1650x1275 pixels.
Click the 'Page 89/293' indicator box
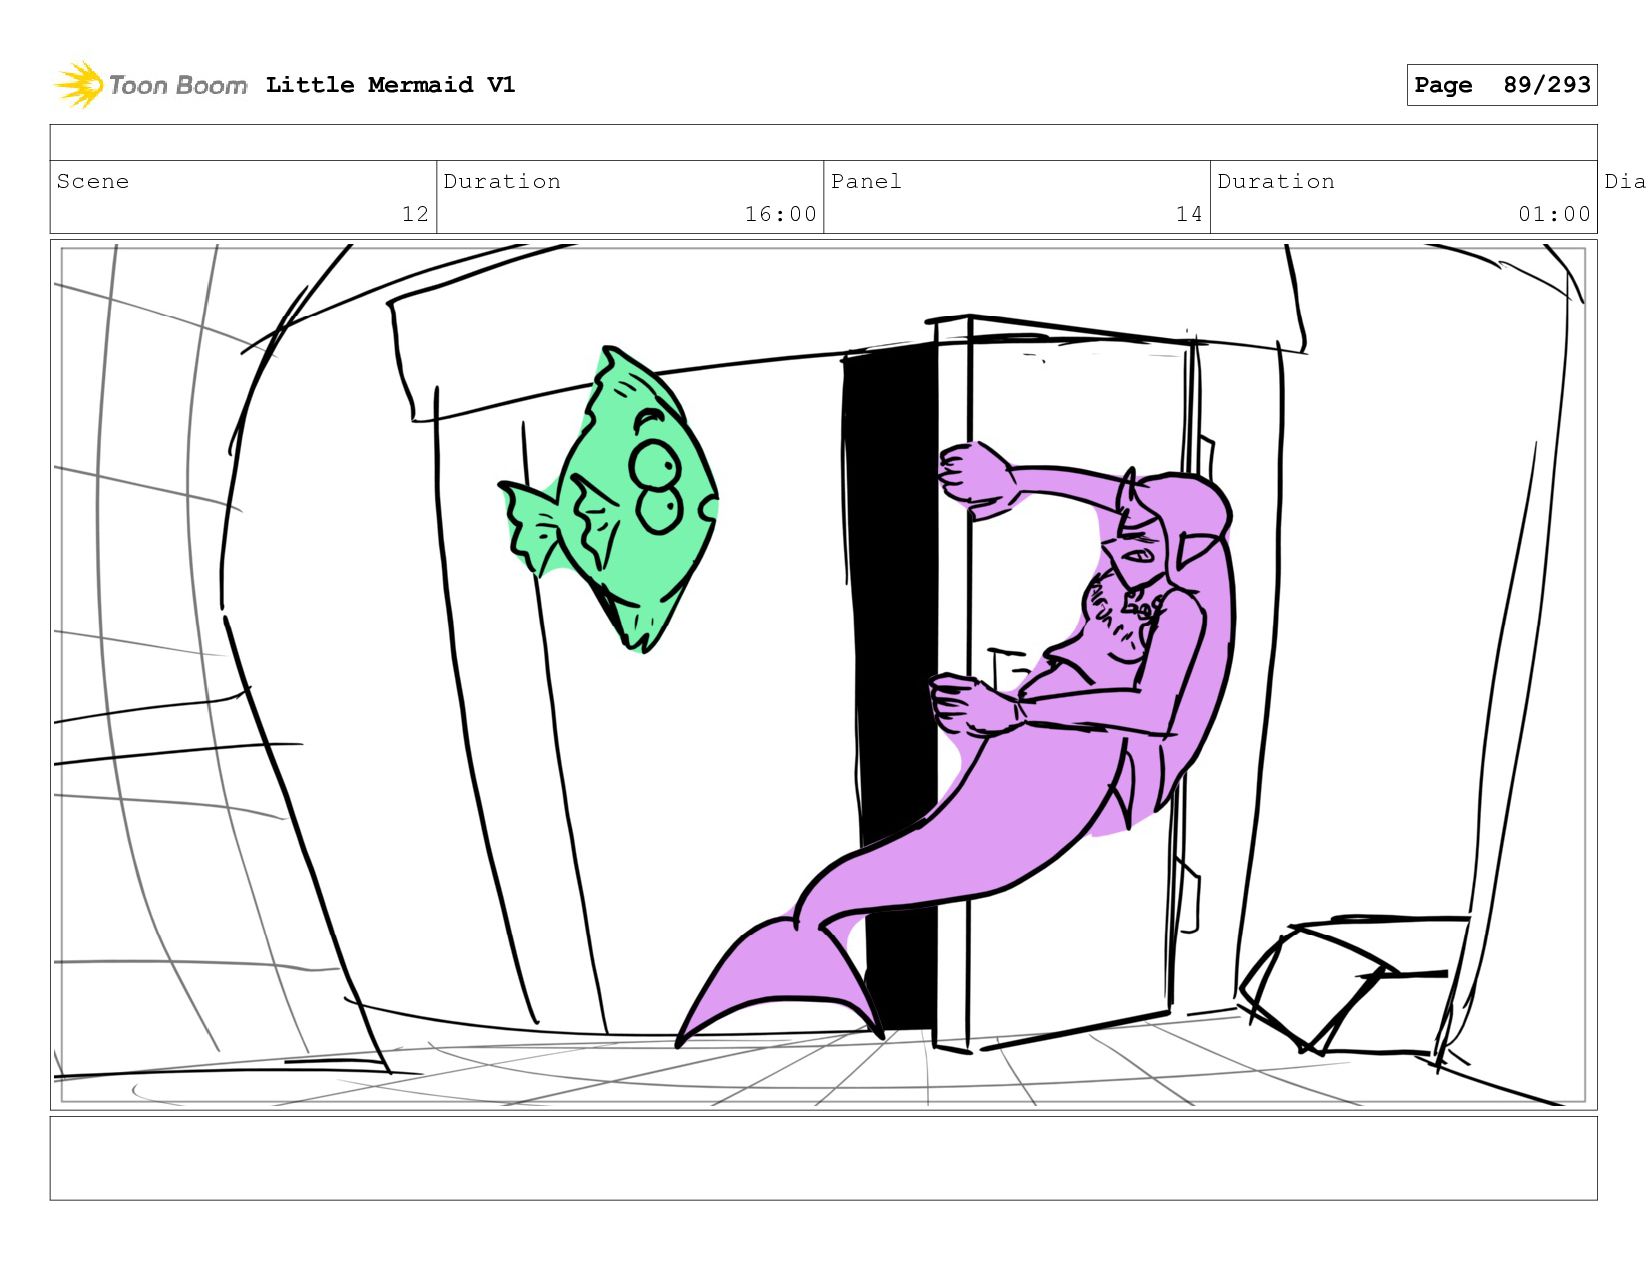(1501, 85)
